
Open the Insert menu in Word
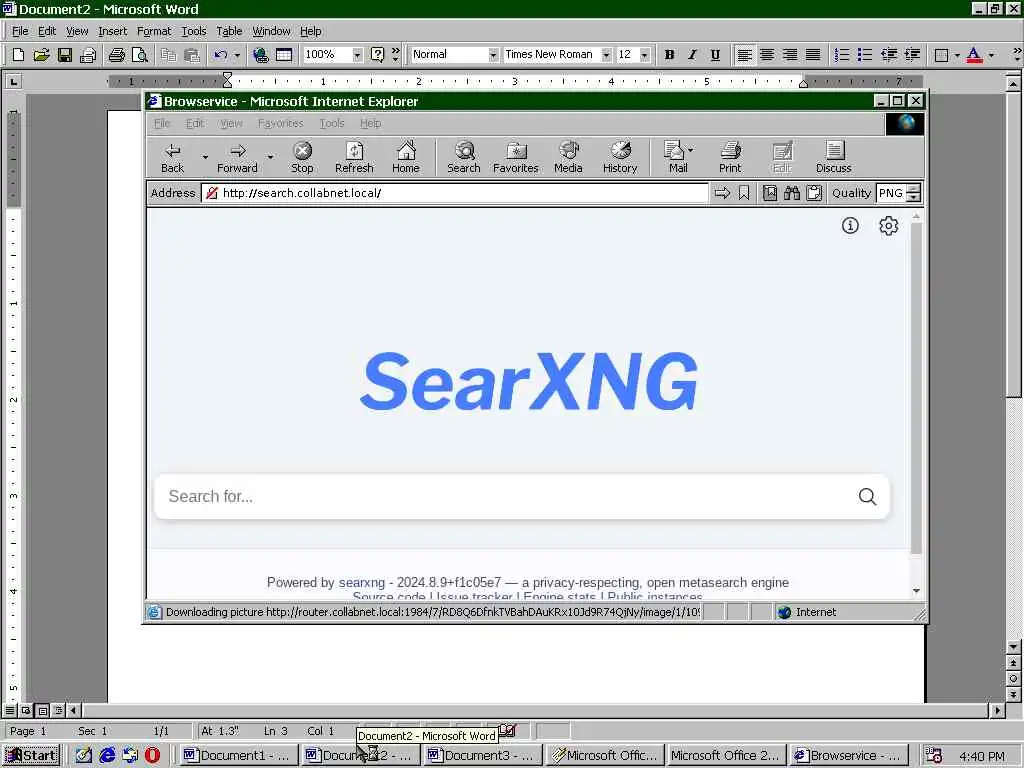tap(112, 31)
